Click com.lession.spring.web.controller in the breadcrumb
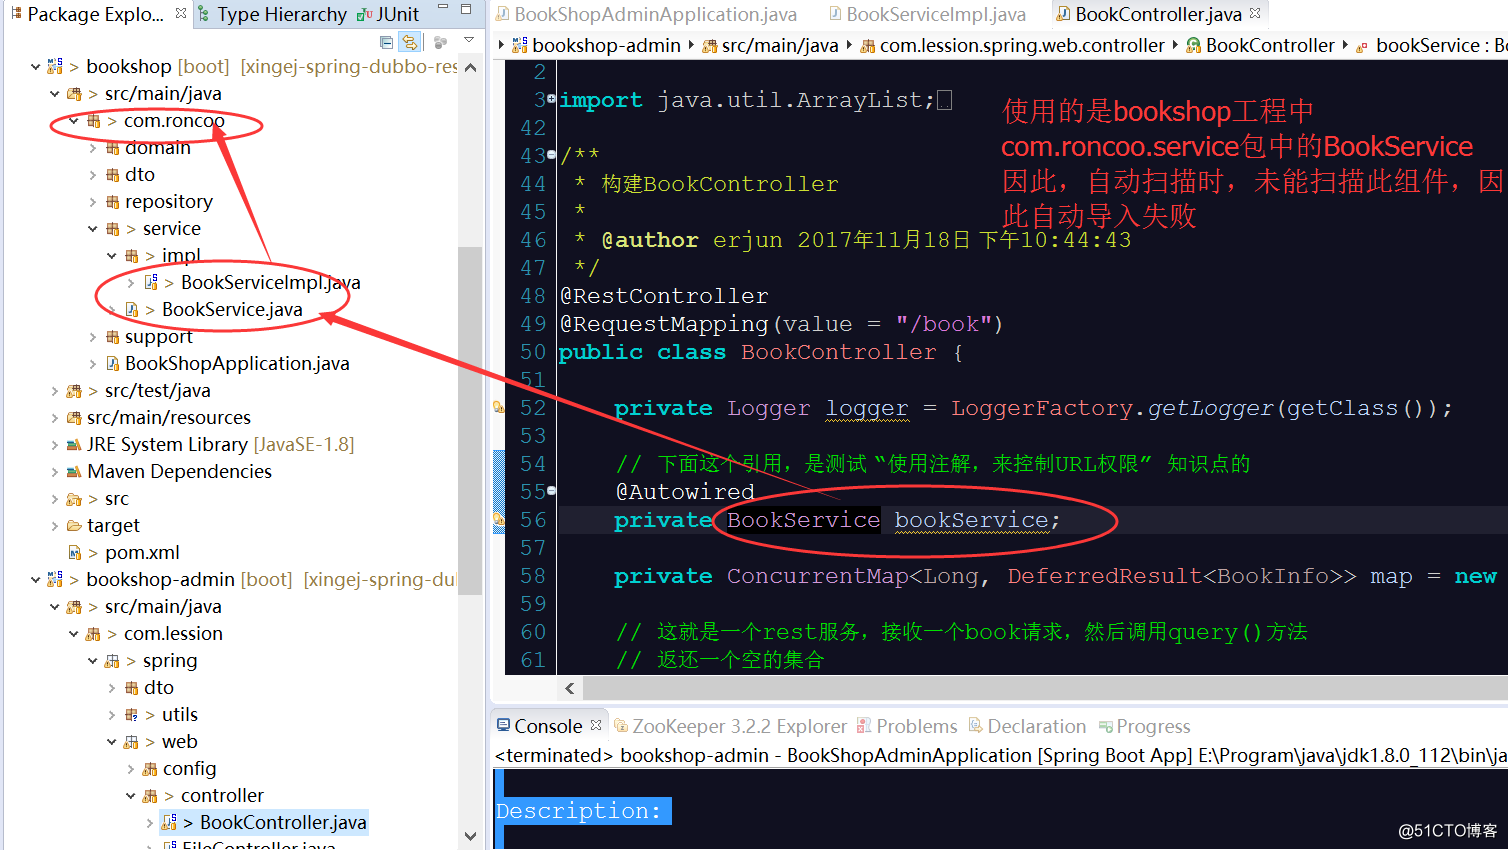 1022,45
